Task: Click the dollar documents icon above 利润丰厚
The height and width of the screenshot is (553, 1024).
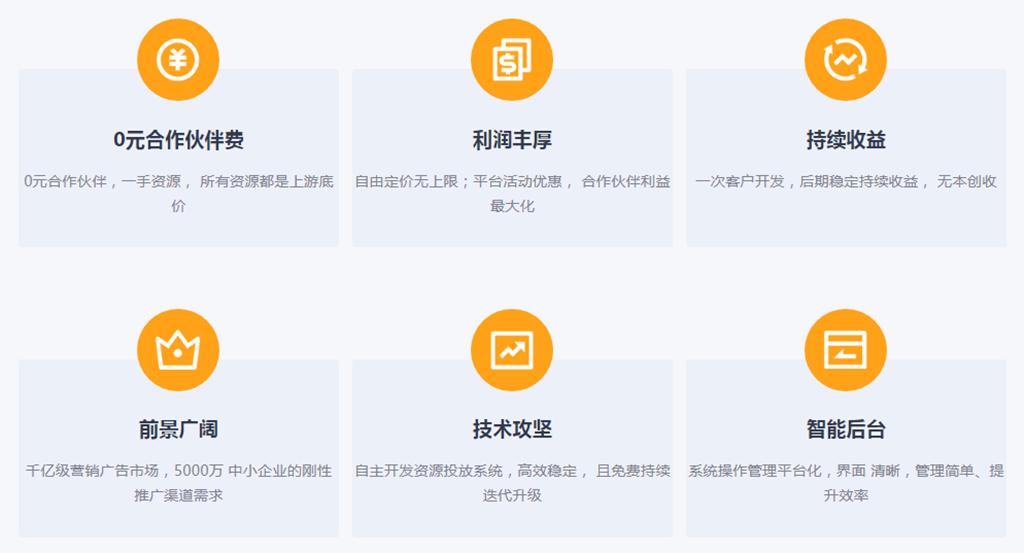Action: 512,60
